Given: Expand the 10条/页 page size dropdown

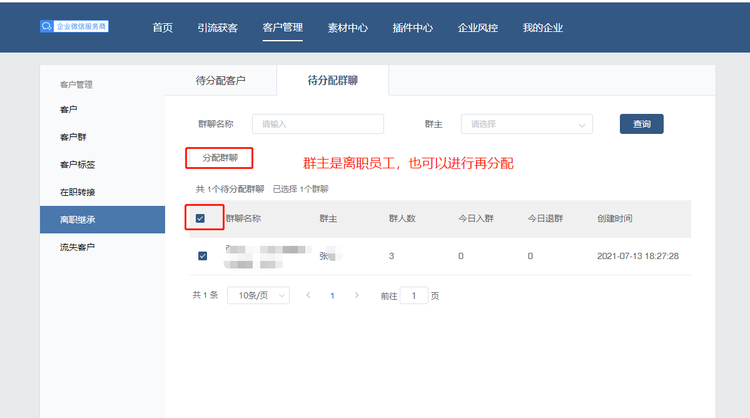Looking at the screenshot, I should coord(258,295).
